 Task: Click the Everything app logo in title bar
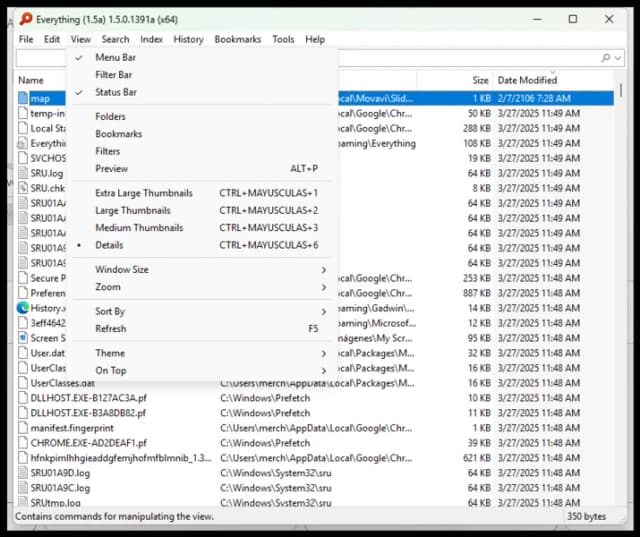[x=26, y=19]
